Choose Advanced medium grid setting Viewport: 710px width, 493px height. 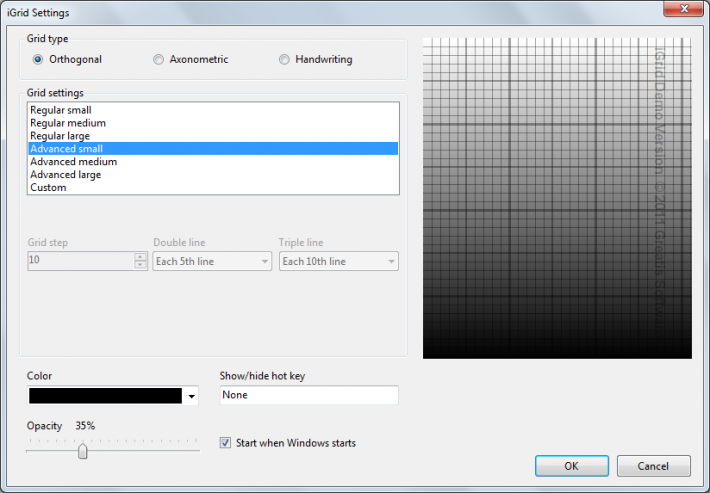[213, 162]
